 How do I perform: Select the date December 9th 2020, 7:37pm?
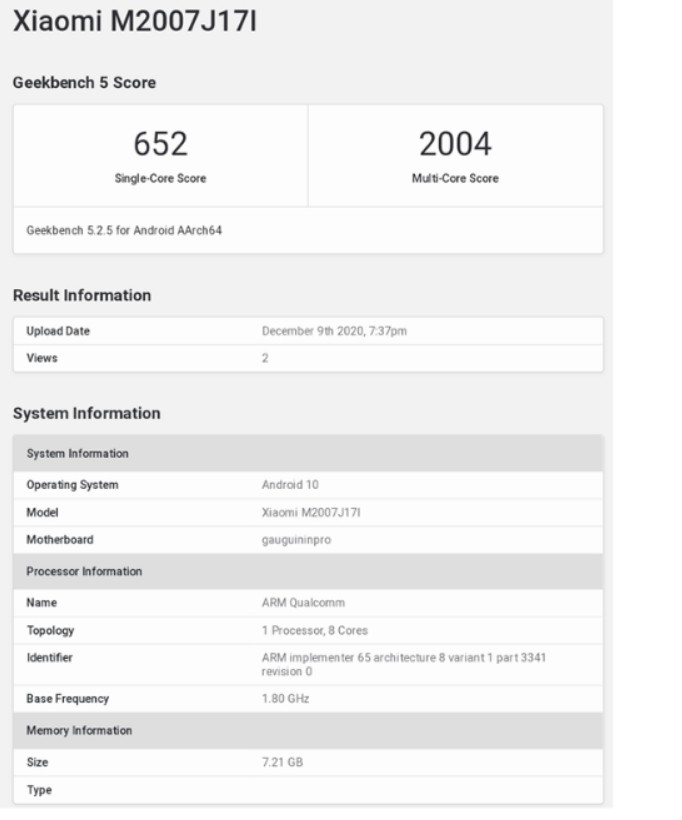click(334, 331)
